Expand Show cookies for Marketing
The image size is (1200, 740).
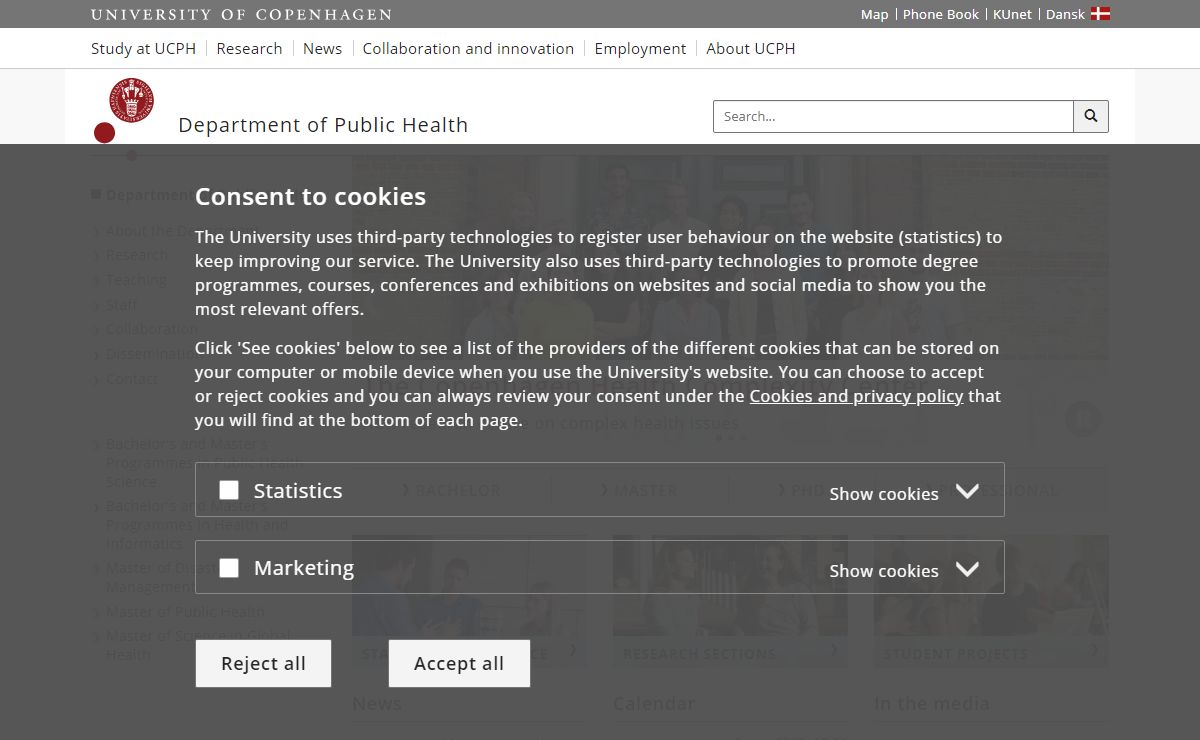coord(903,569)
